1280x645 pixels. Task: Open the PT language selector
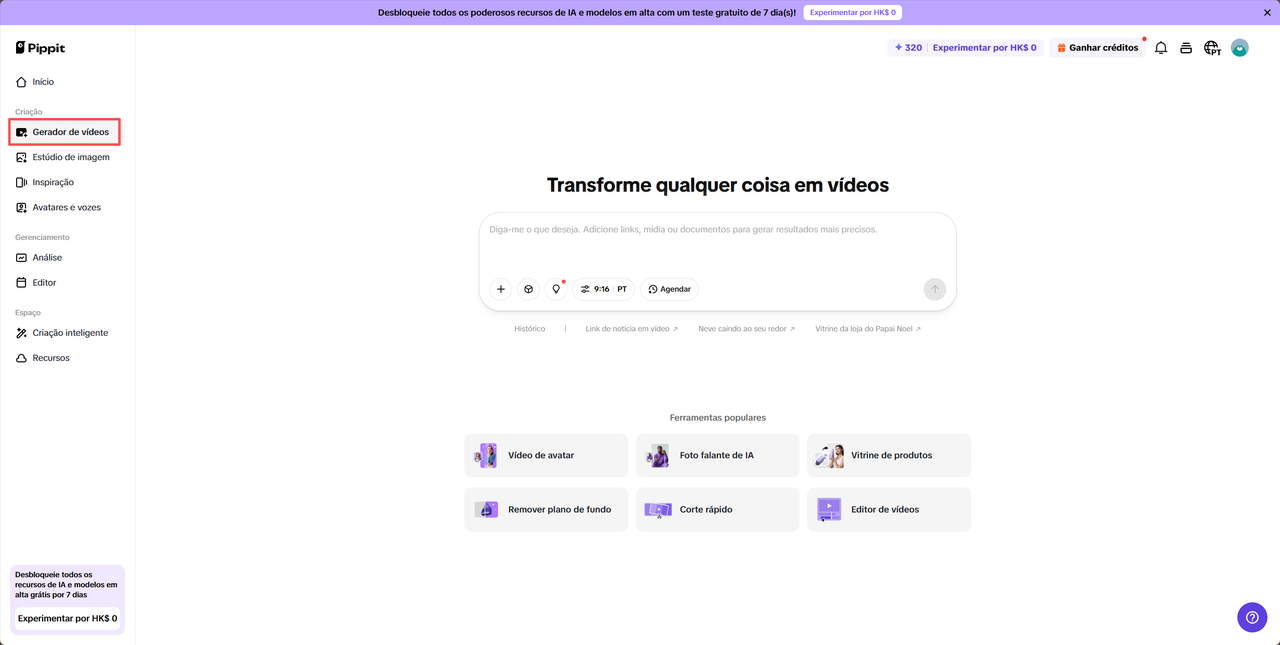621,288
